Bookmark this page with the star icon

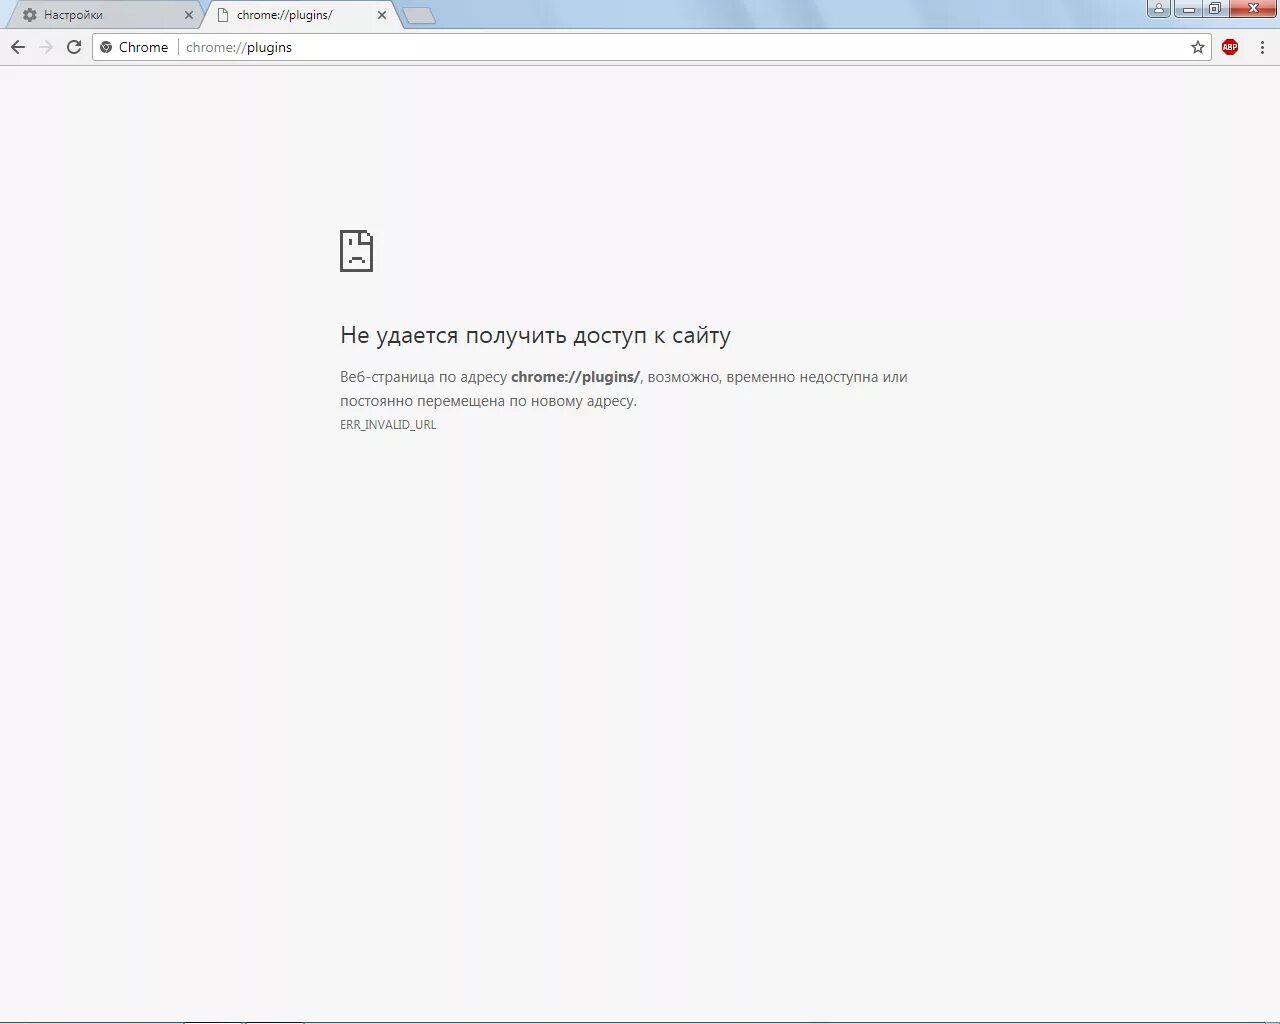point(1198,47)
